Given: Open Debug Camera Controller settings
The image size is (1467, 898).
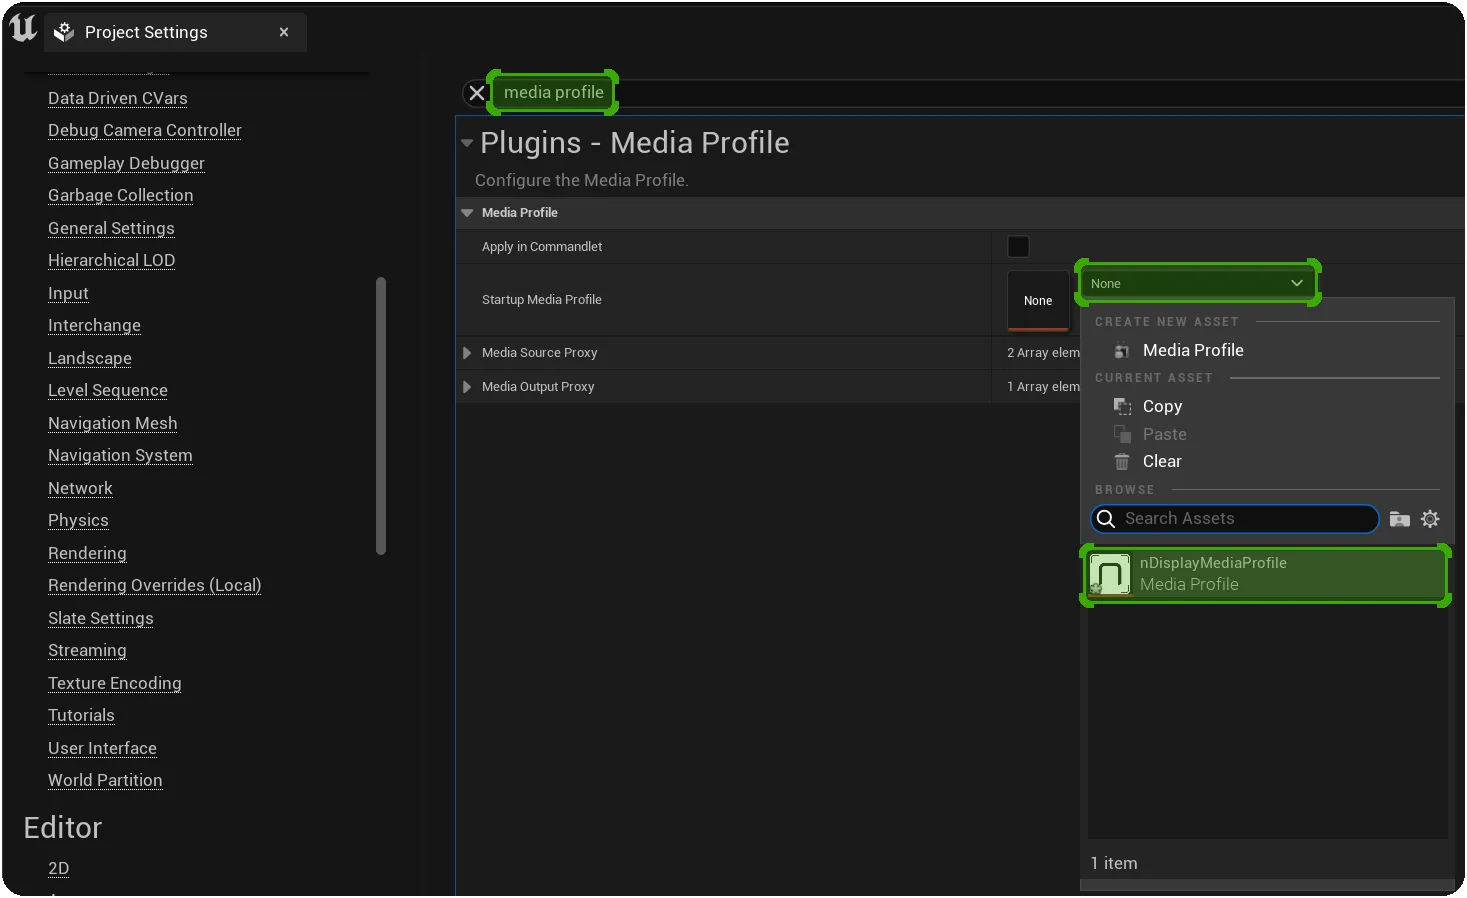Looking at the screenshot, I should pos(145,130).
